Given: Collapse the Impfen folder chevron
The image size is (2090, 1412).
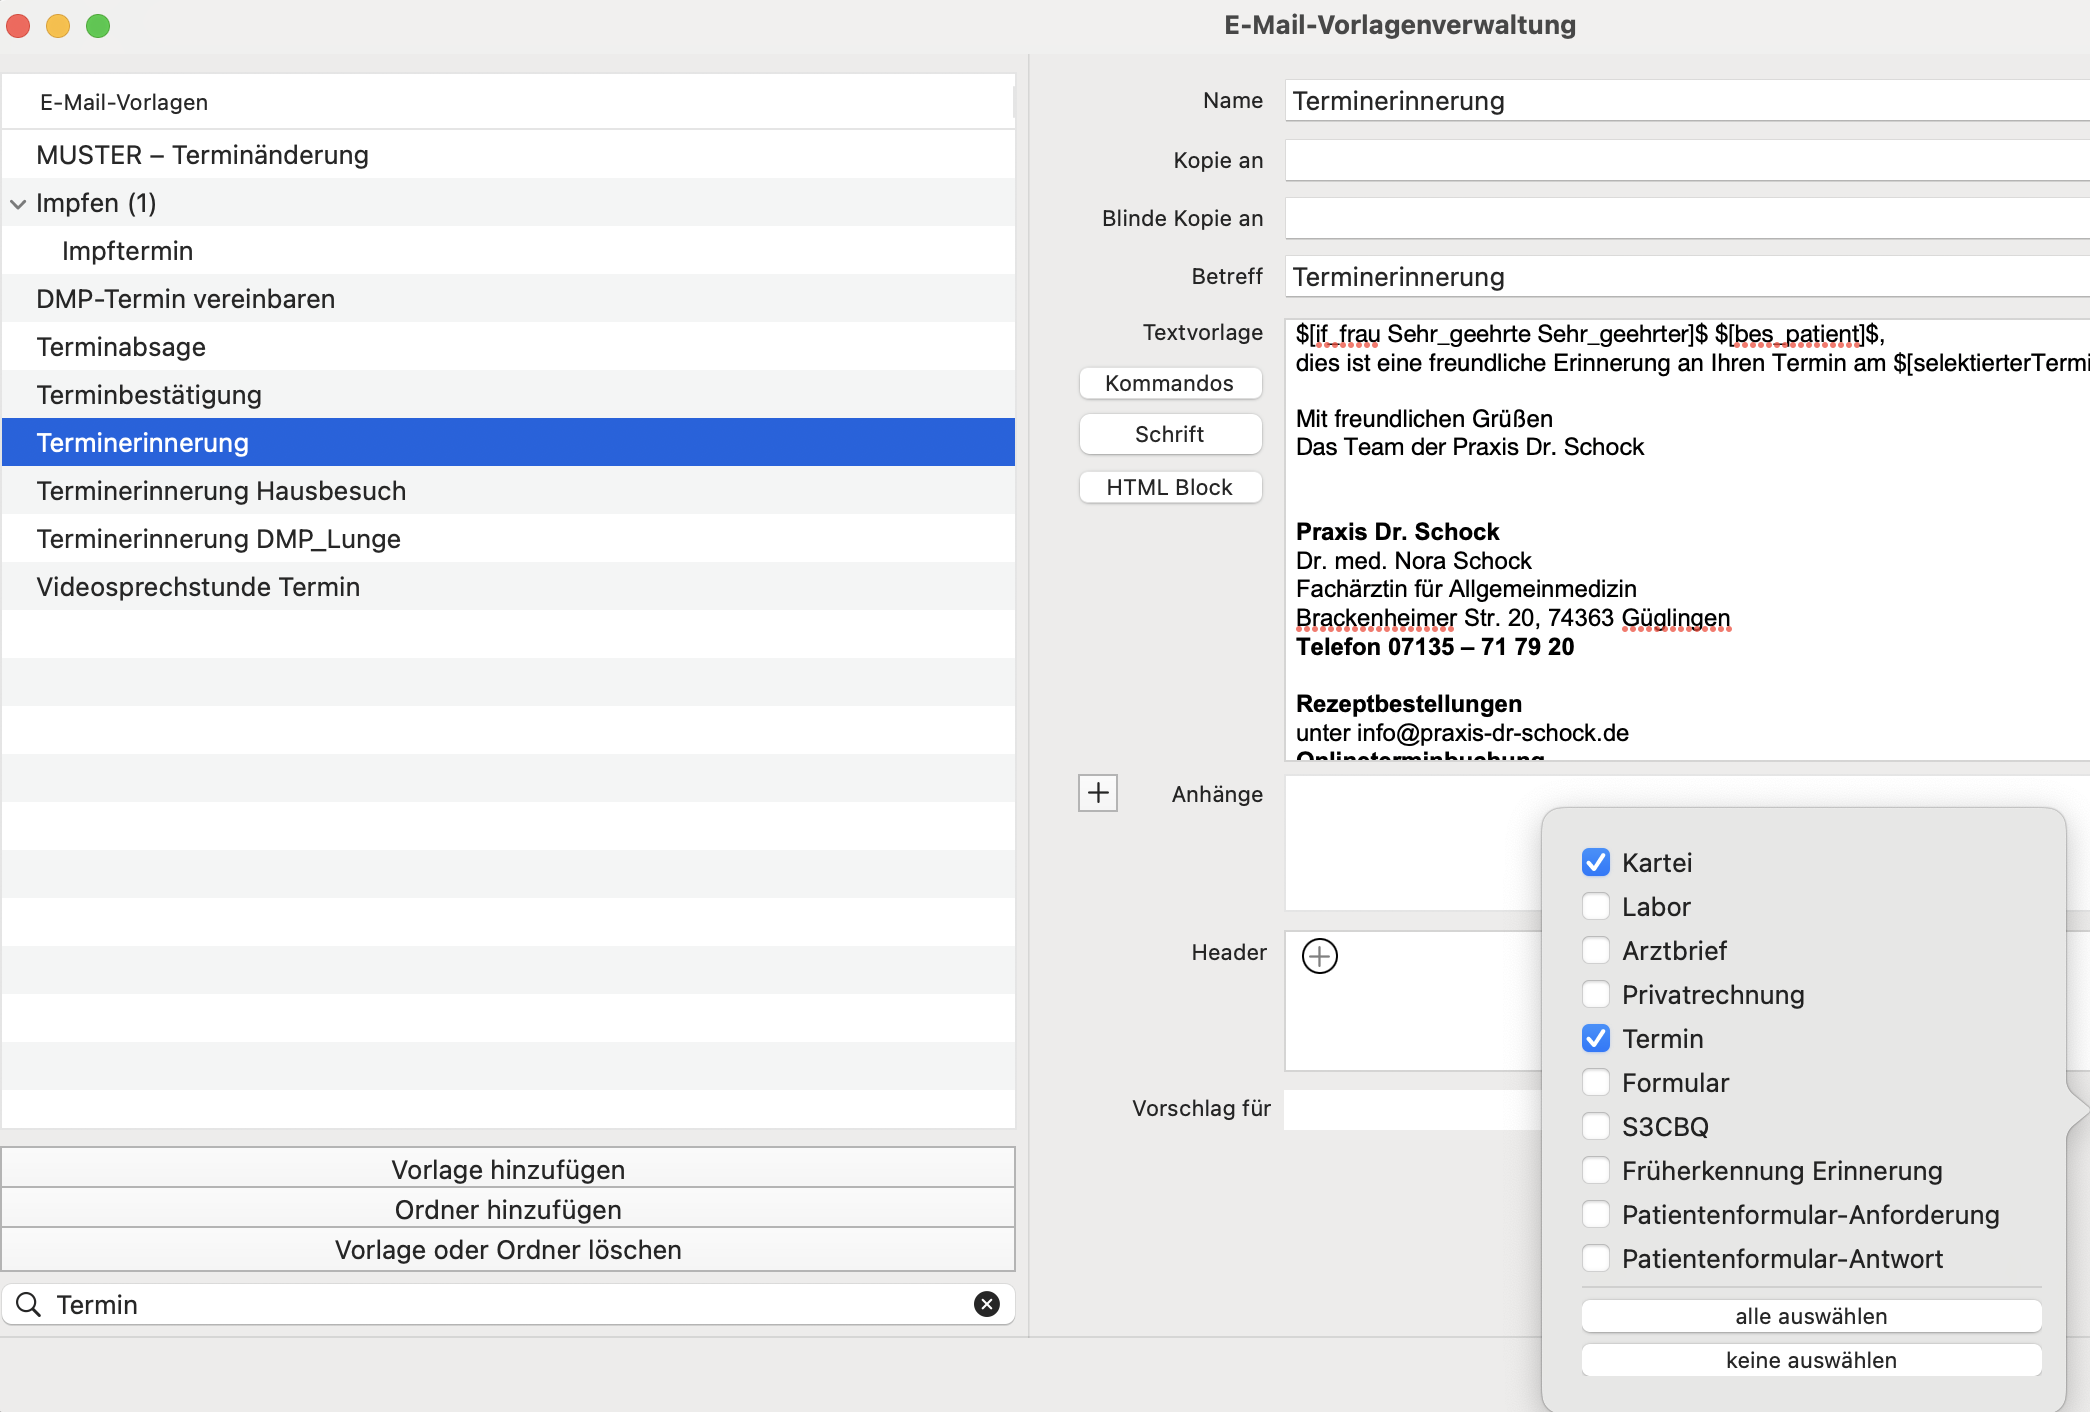Looking at the screenshot, I should (x=18, y=204).
